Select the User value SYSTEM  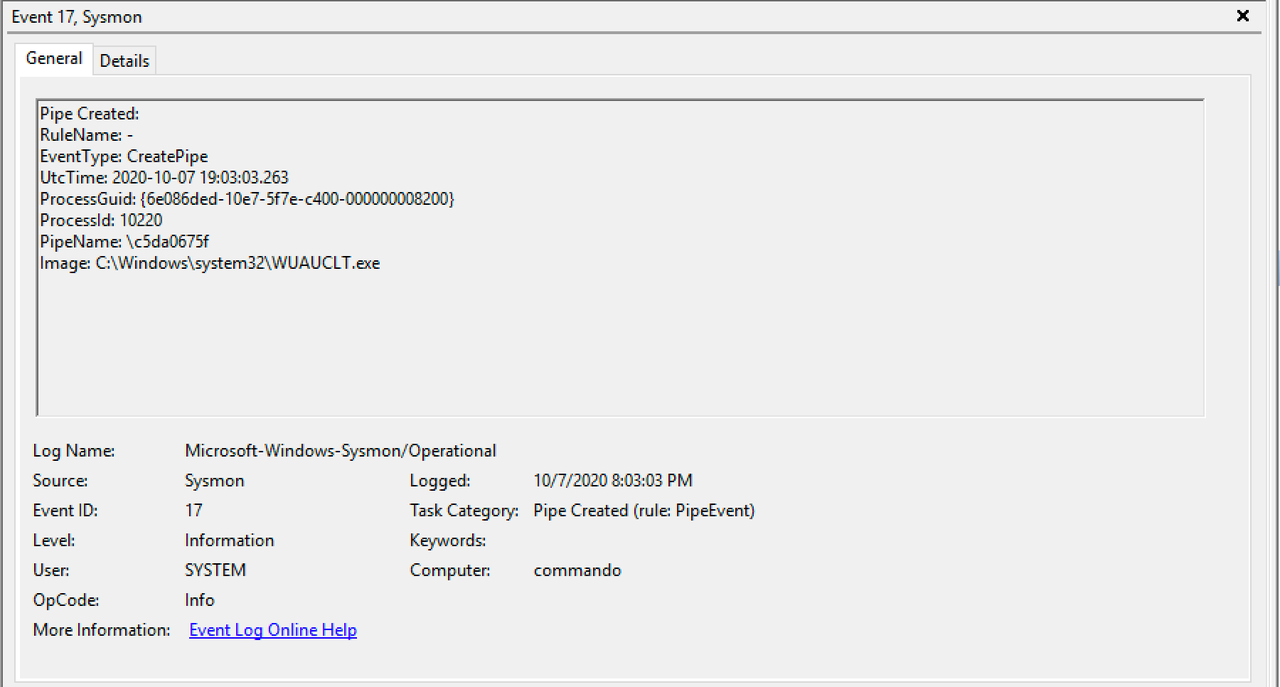click(x=212, y=570)
